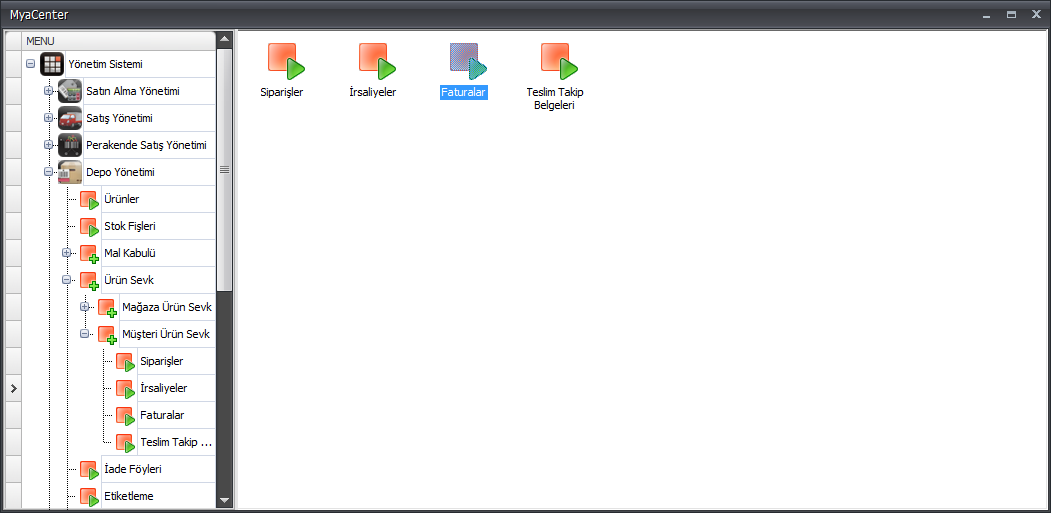The width and height of the screenshot is (1051, 513).
Task: Click the Stok Fişleri tree icon
Action: click(x=89, y=227)
